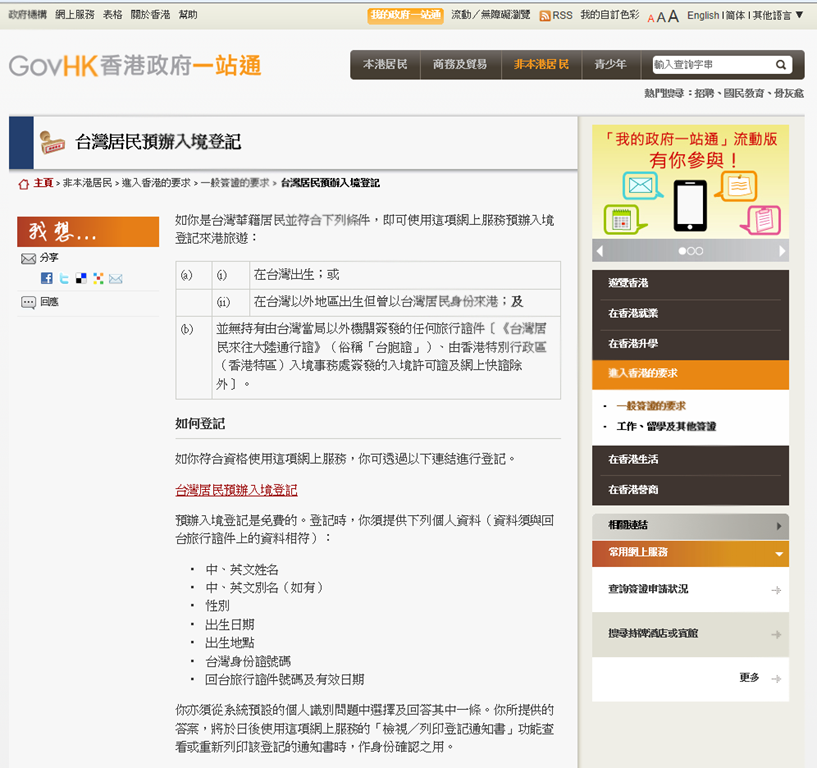Image resolution: width=817 pixels, height=768 pixels.
Task: Open 青少年 main tab
Action: click(x=611, y=65)
